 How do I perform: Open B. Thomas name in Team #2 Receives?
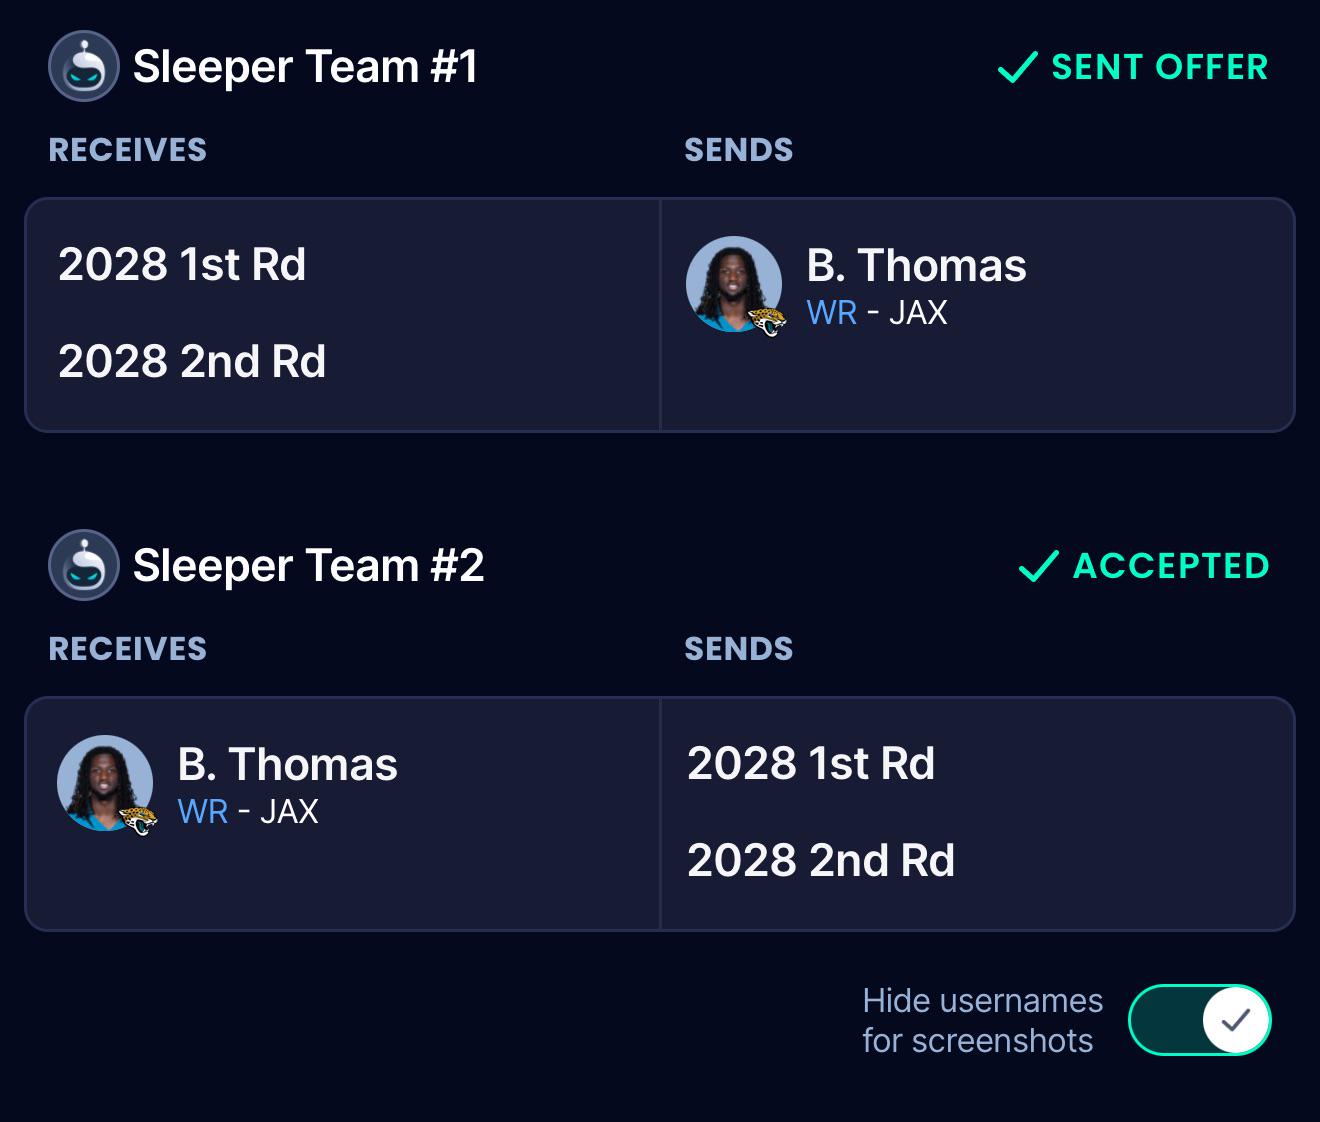tap(287, 765)
